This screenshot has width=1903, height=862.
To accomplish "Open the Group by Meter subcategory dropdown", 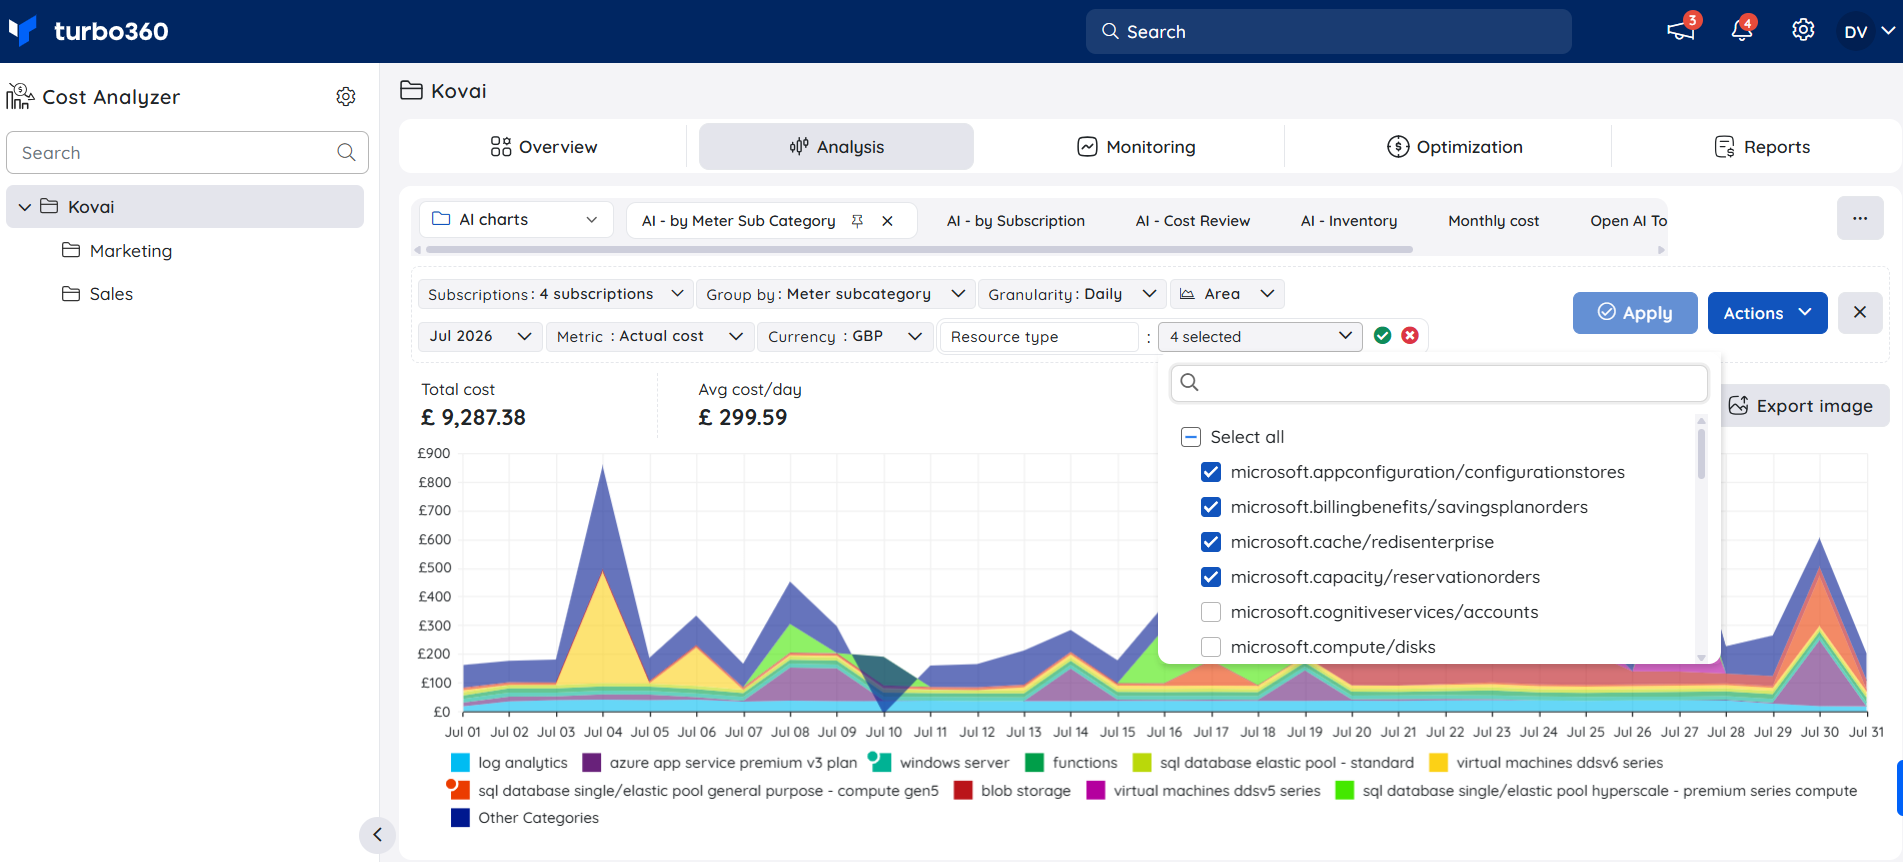I will [x=835, y=294].
